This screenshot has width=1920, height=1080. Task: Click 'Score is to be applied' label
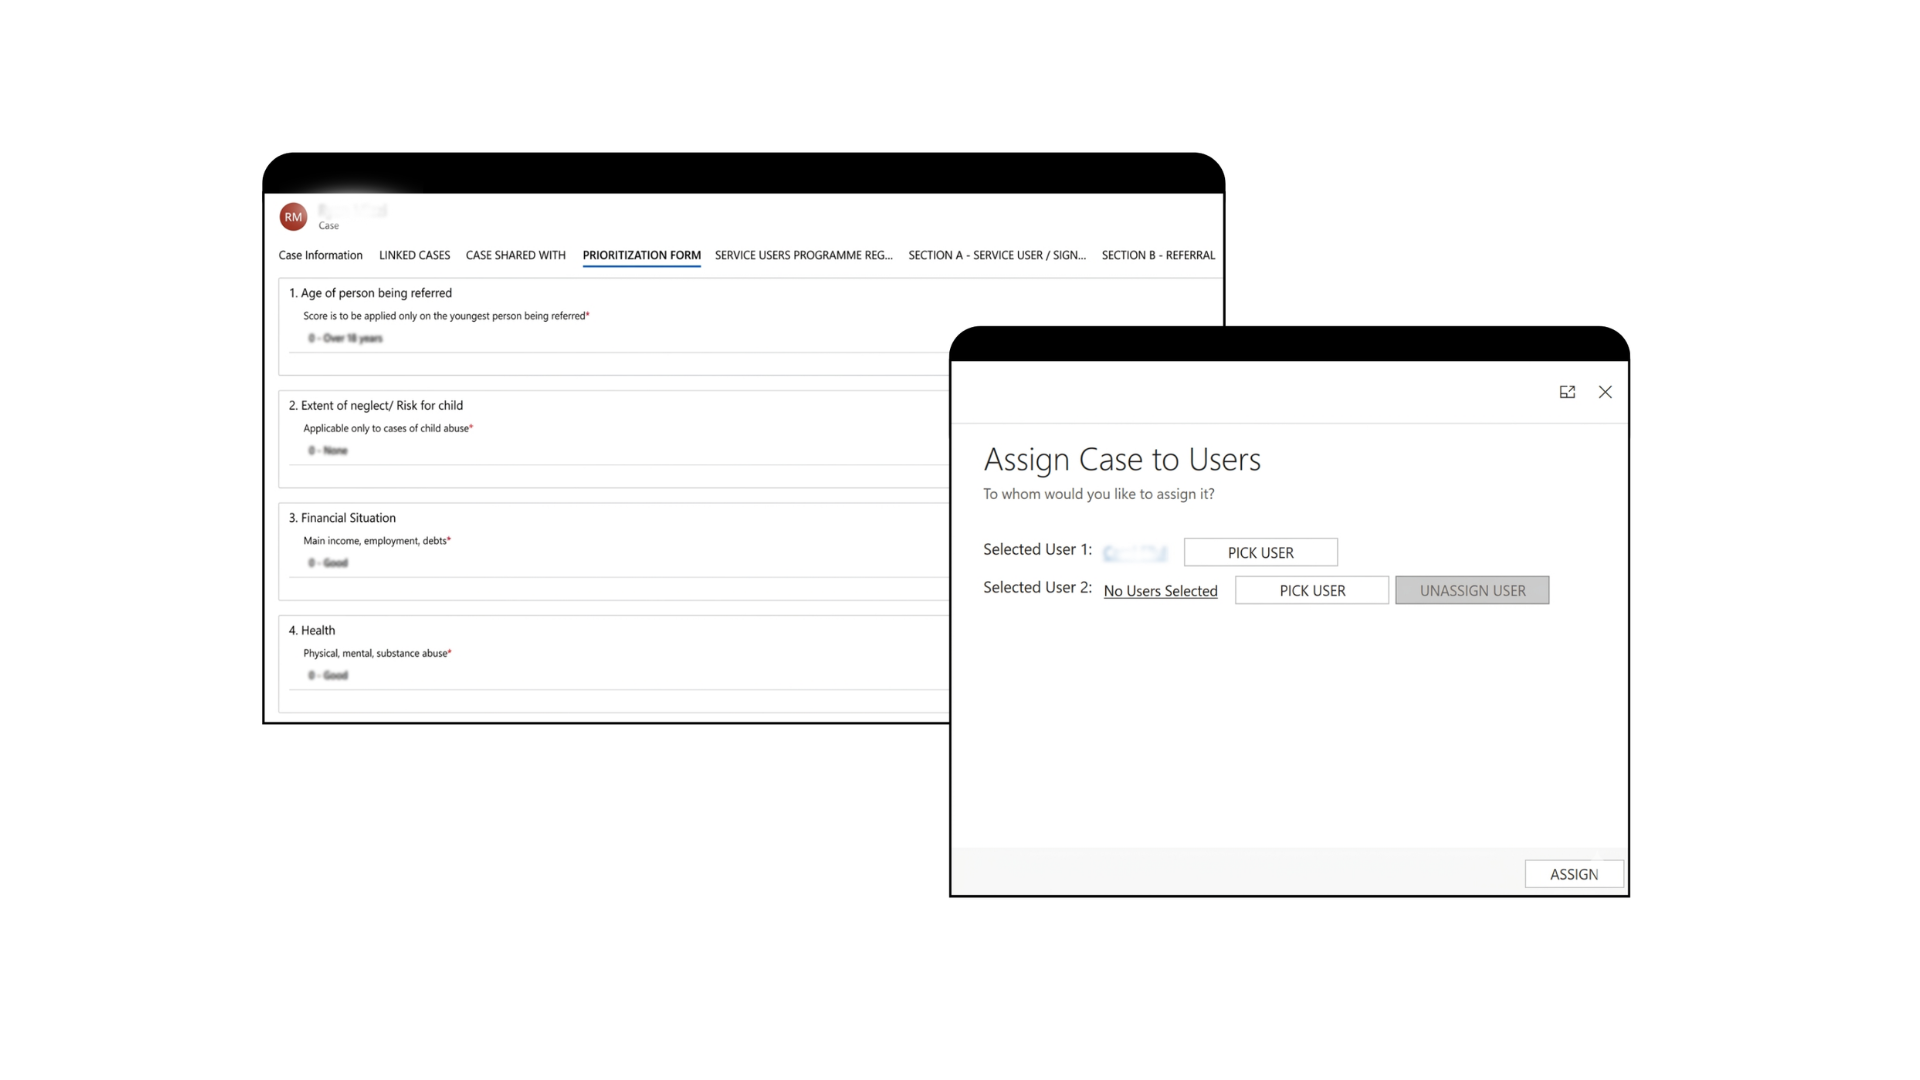click(446, 316)
